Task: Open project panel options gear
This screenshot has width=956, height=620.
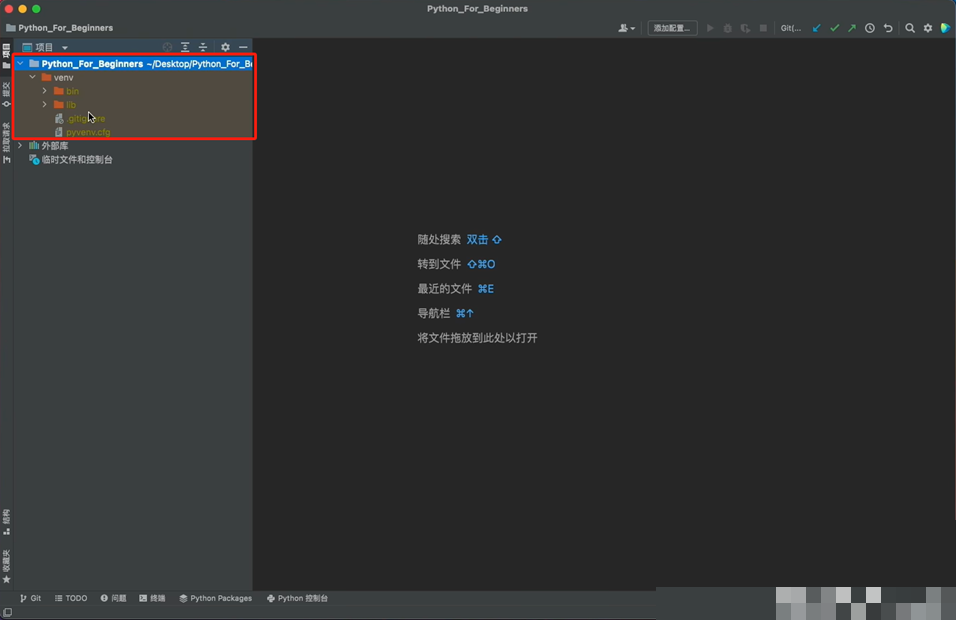Action: (225, 47)
